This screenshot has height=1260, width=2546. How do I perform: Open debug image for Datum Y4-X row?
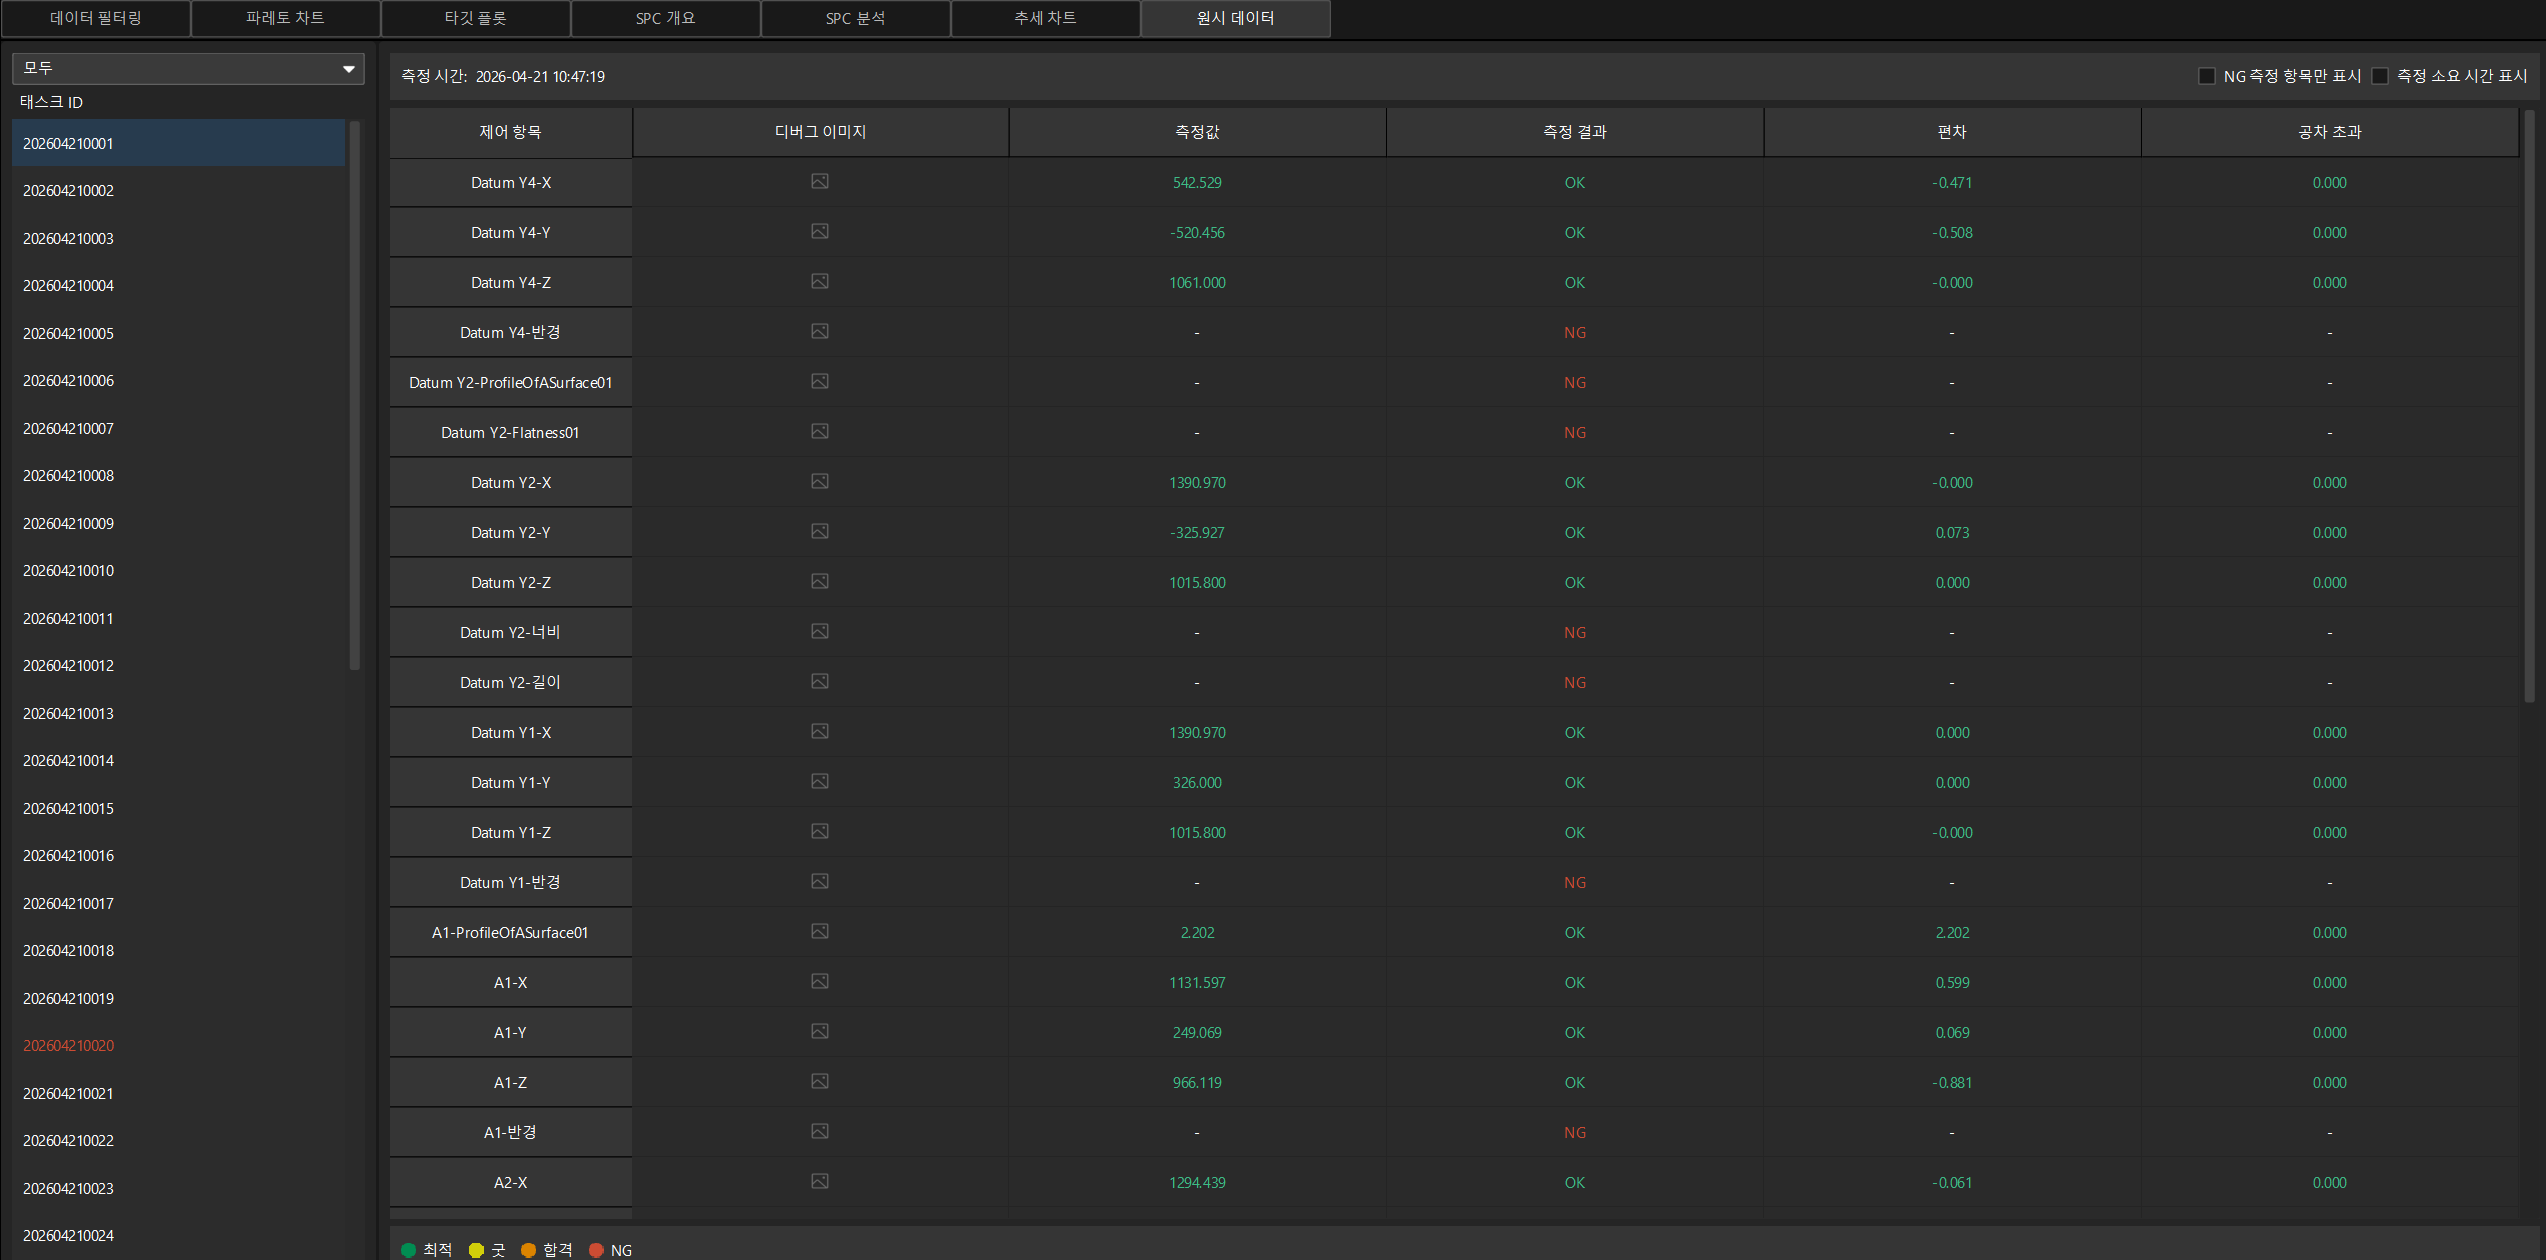[819, 181]
